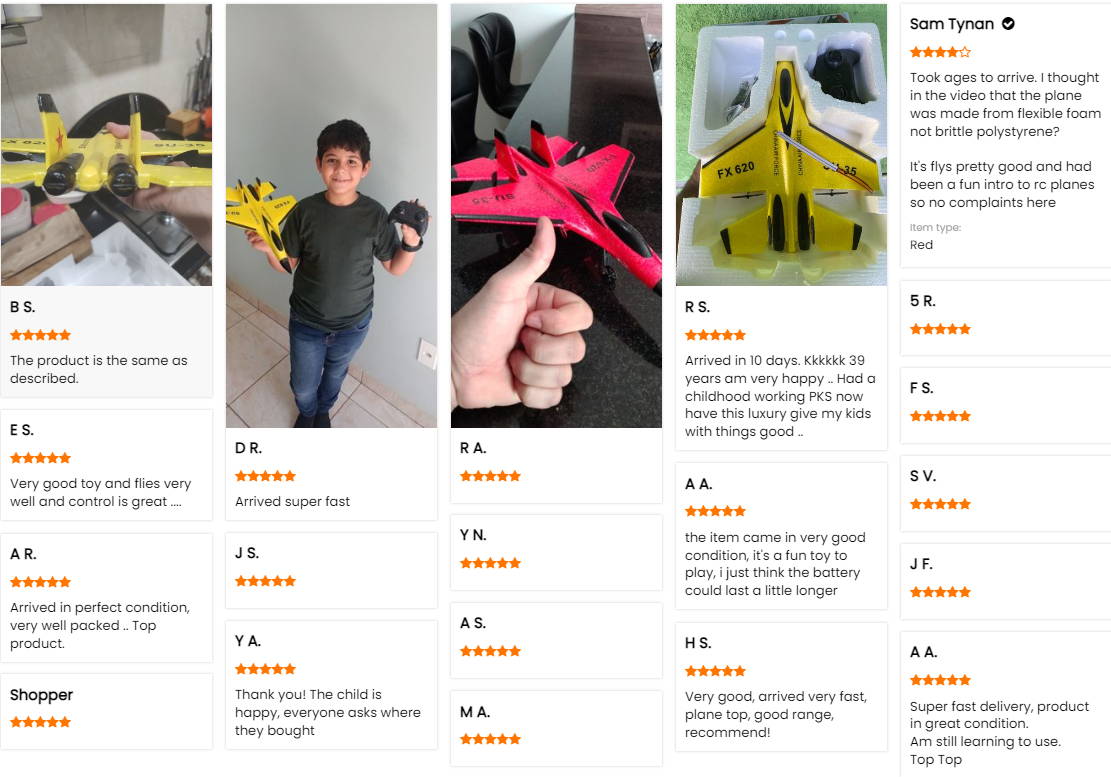Click the M A. review star rating
The image size is (1111, 777).
490,739
